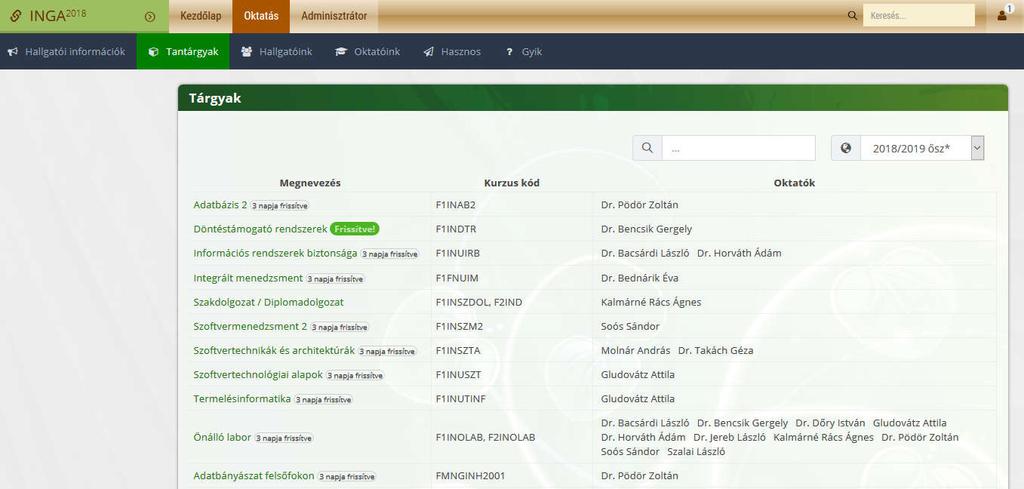Open Hallgatói információk menu item

click(x=68, y=52)
